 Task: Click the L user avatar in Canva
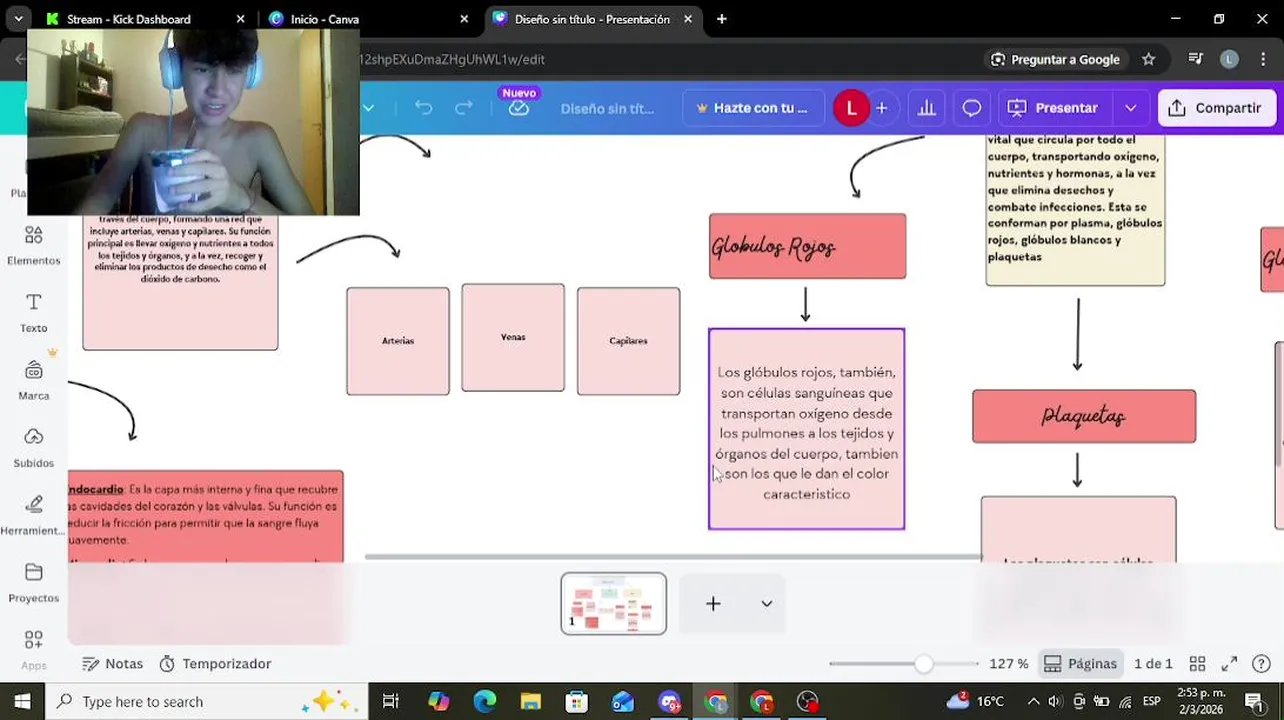[851, 108]
